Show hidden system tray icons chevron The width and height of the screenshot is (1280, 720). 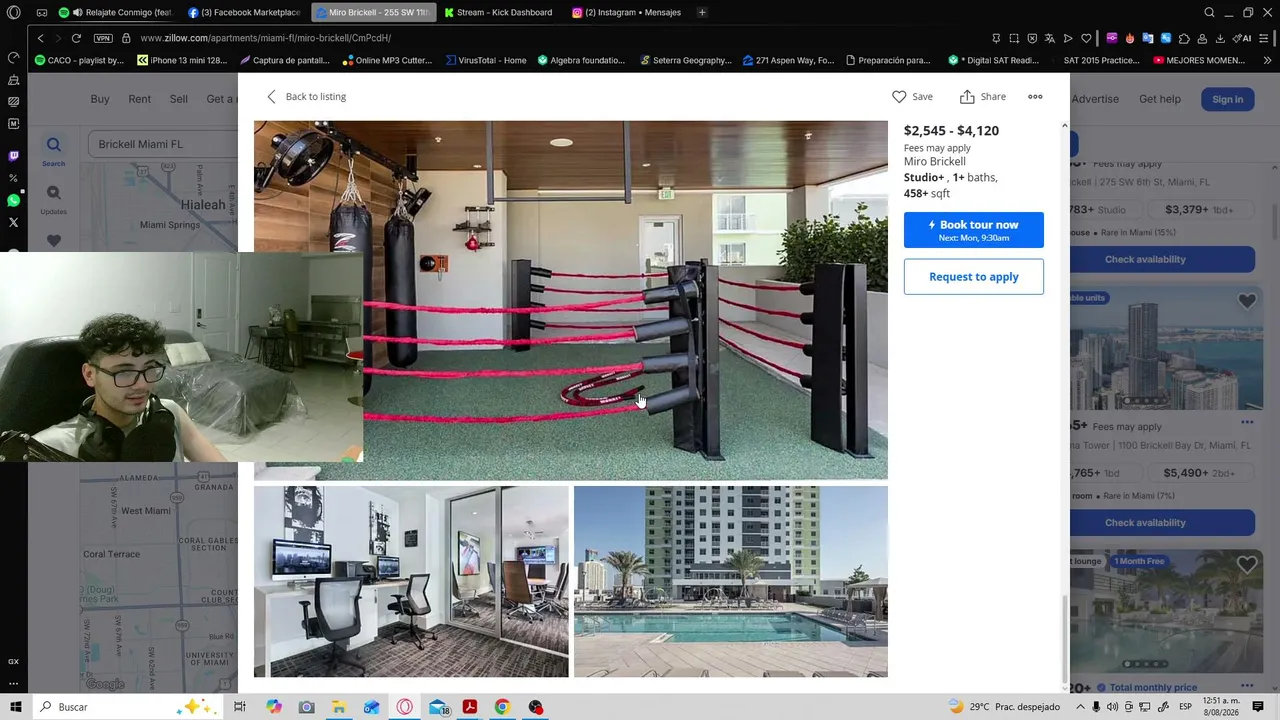click(1079, 707)
